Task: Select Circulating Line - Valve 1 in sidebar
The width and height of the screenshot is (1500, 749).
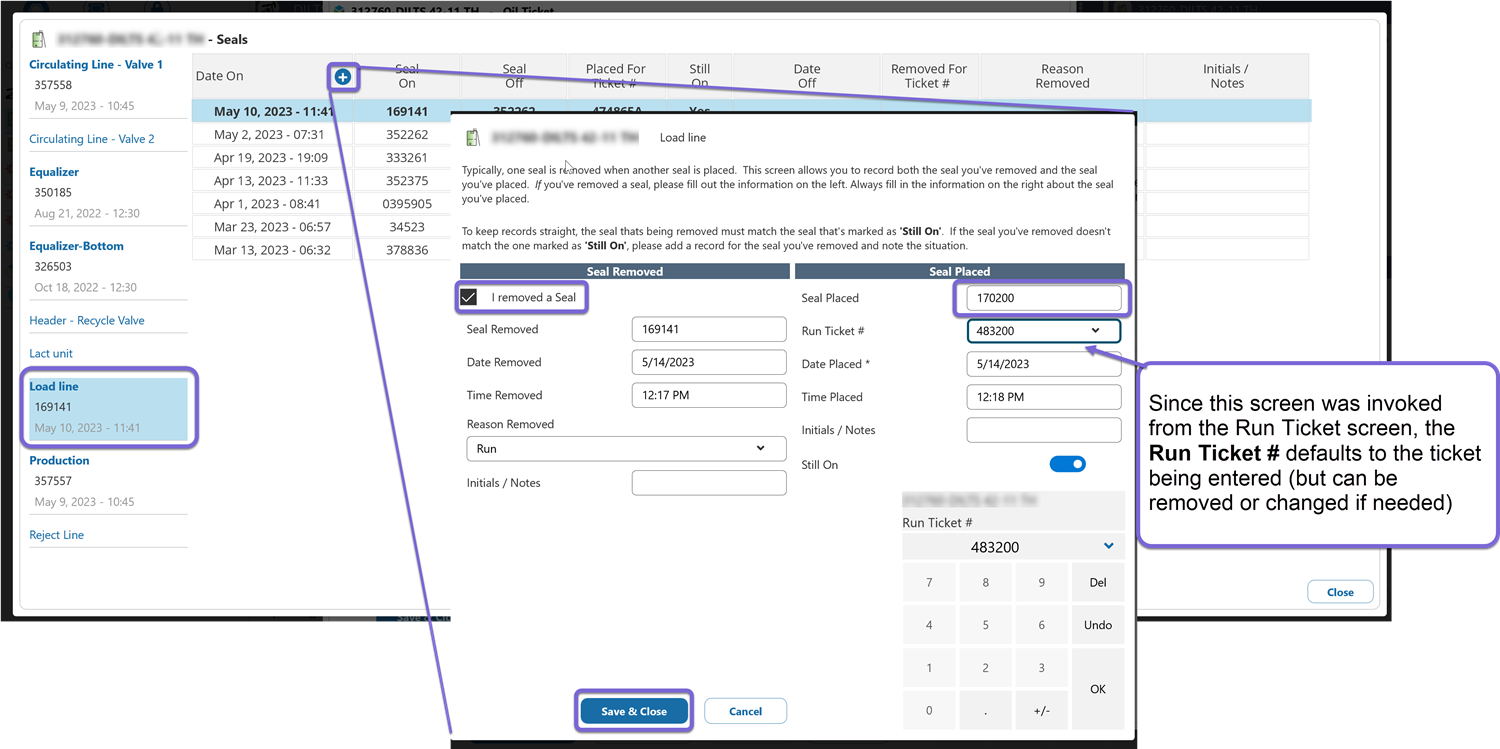Action: [x=96, y=64]
